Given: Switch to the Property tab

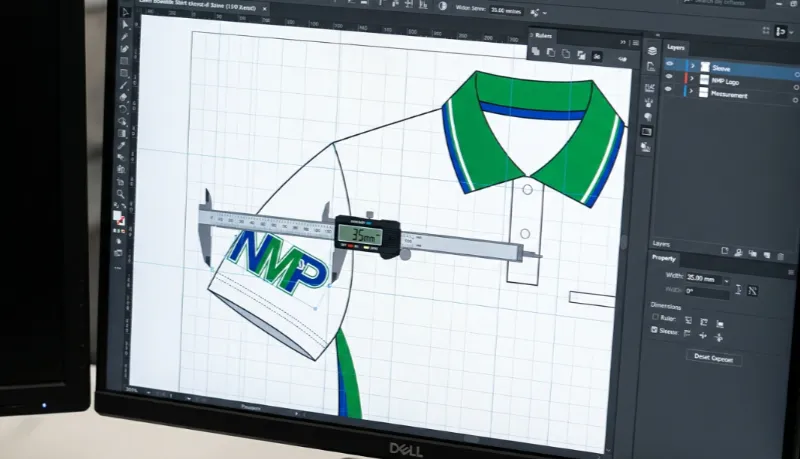Looking at the screenshot, I should (664, 258).
